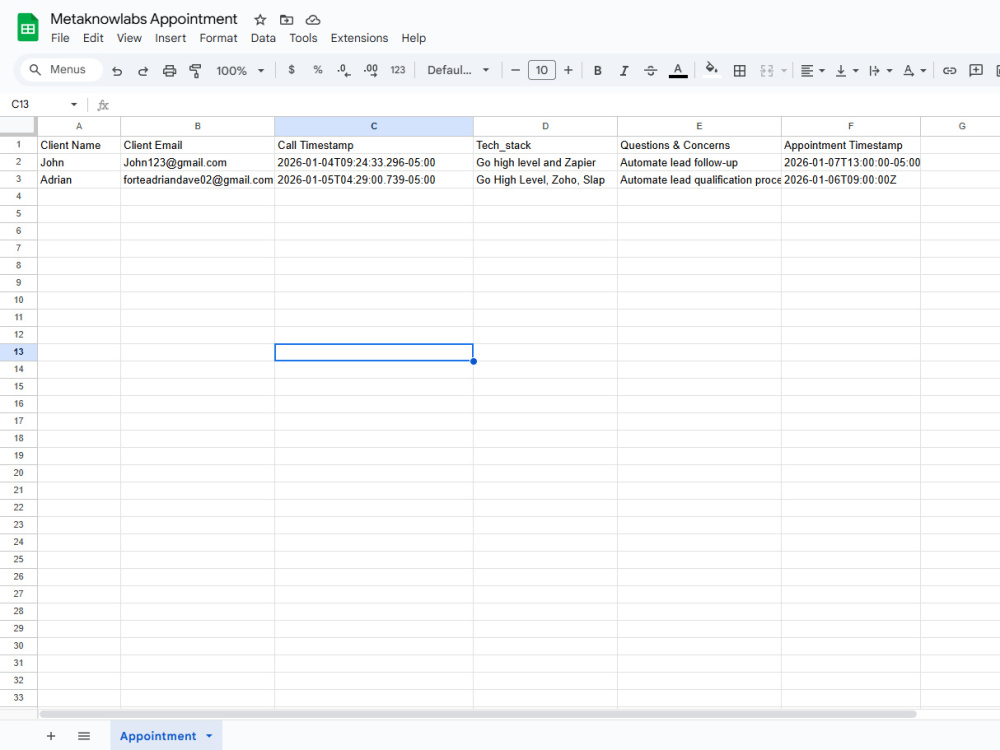Open the View menu
Viewport: 1000px width, 750px height.
129,38
